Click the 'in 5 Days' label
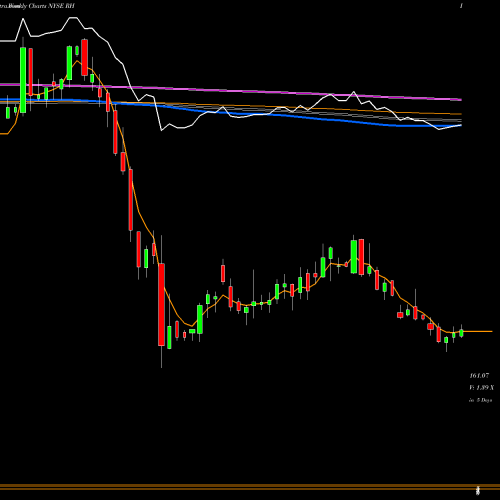 pyautogui.click(x=481, y=400)
